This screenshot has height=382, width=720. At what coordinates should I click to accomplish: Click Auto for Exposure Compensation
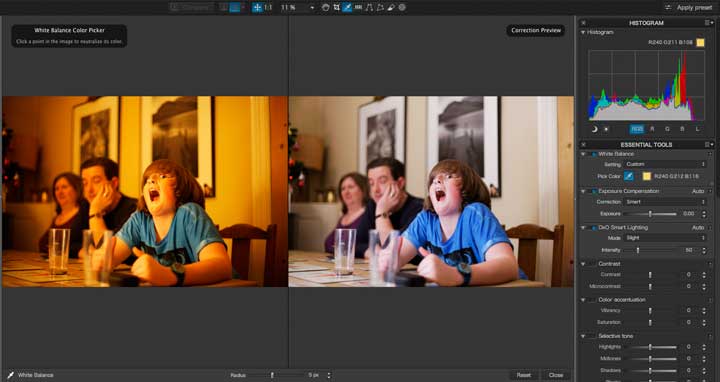pyautogui.click(x=698, y=191)
